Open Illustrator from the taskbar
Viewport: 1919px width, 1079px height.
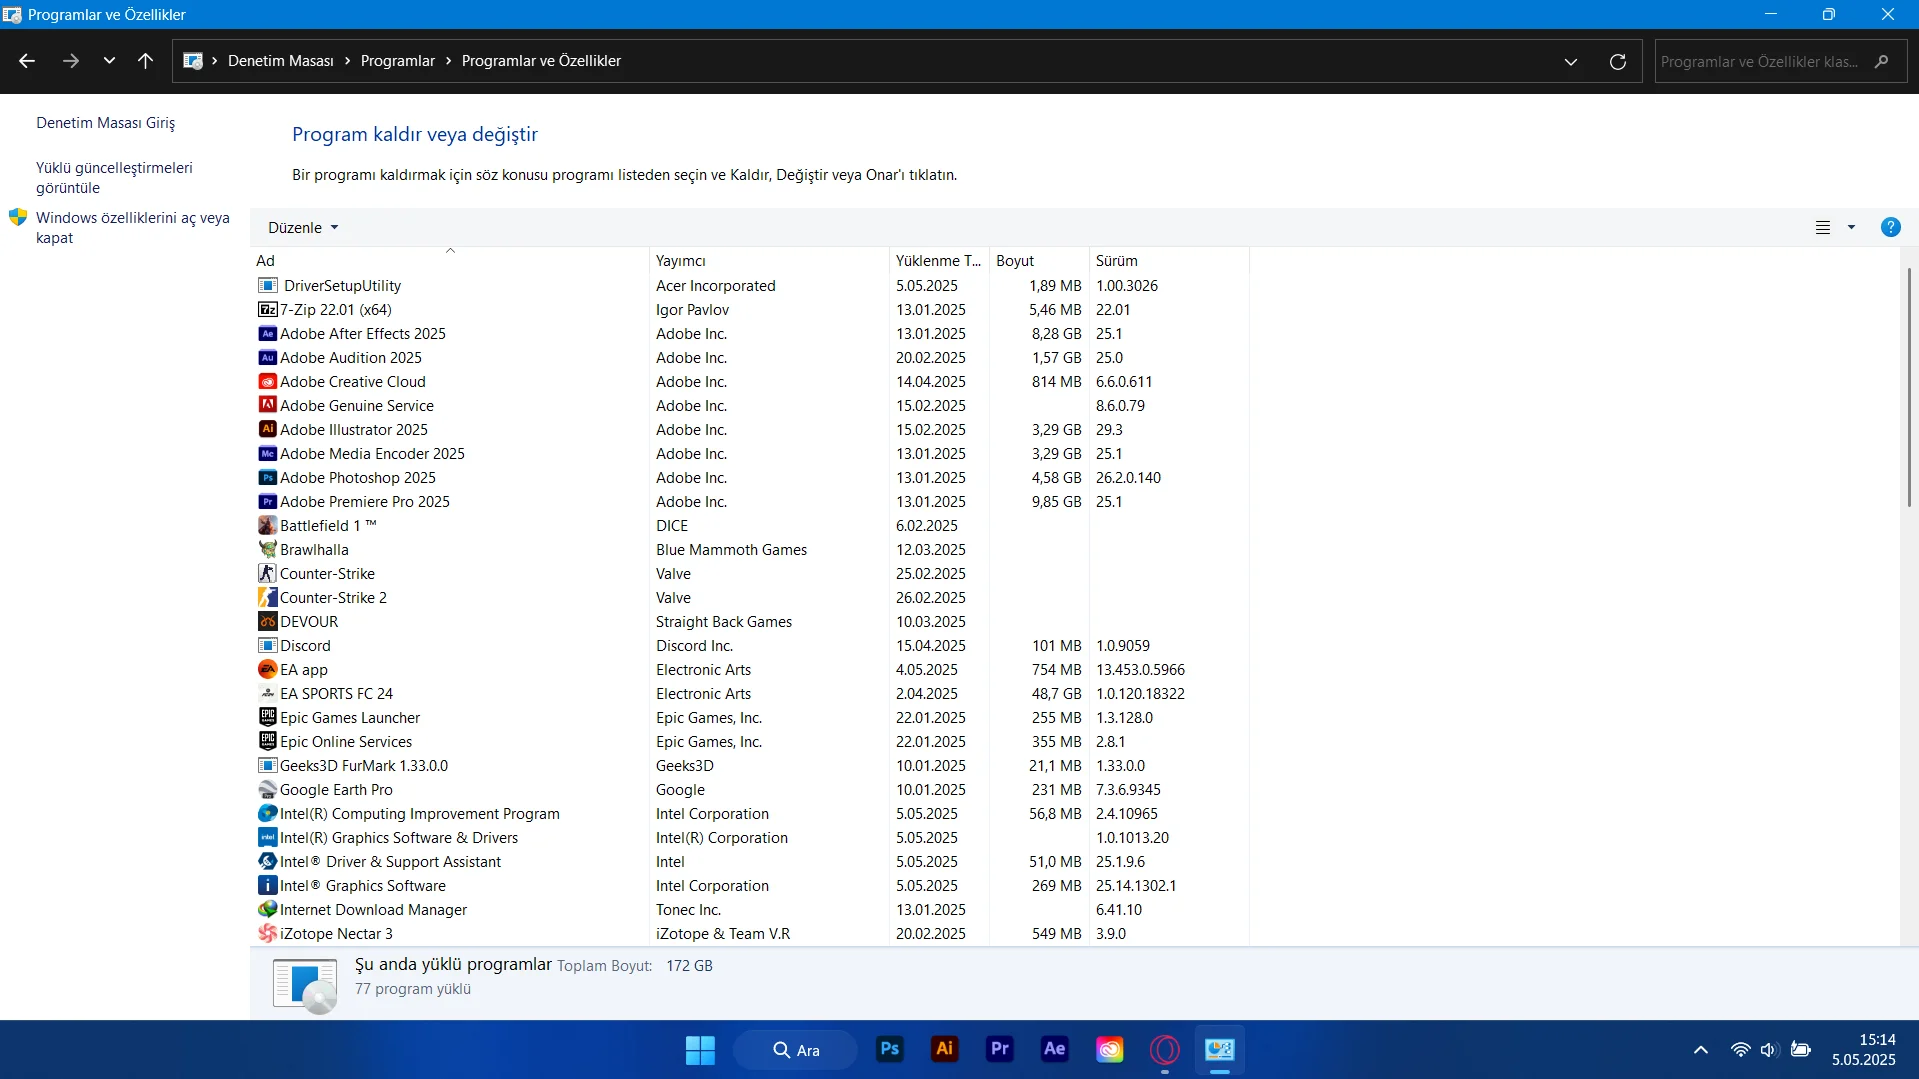944,1049
